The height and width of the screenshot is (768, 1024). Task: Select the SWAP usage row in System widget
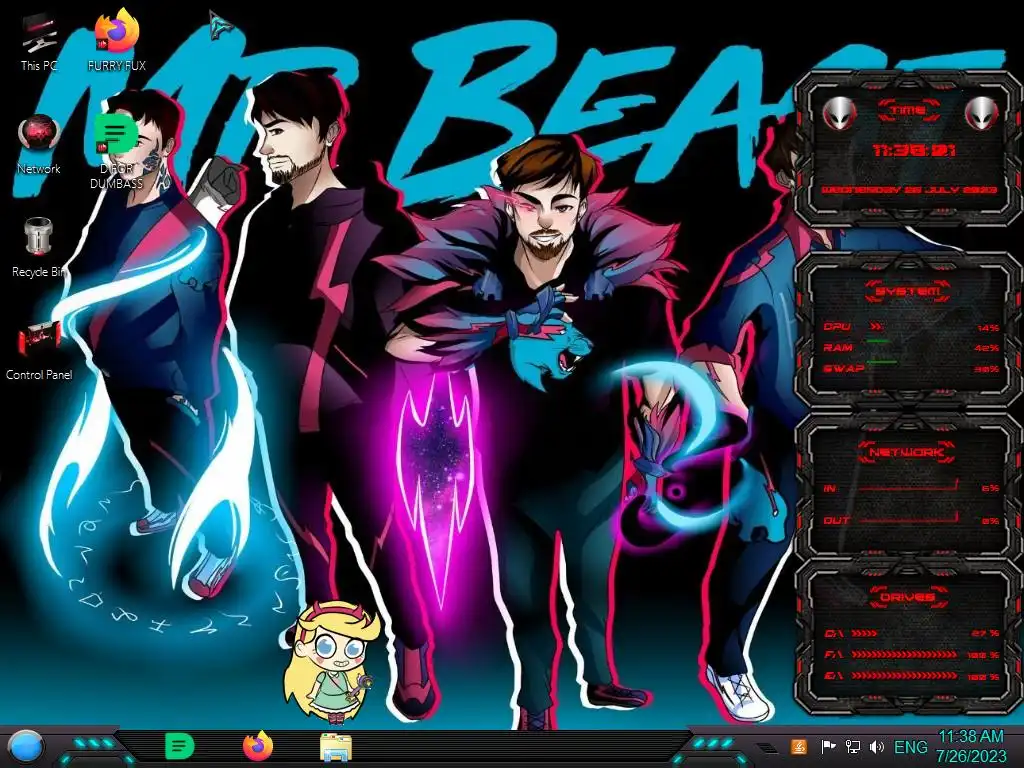911,369
